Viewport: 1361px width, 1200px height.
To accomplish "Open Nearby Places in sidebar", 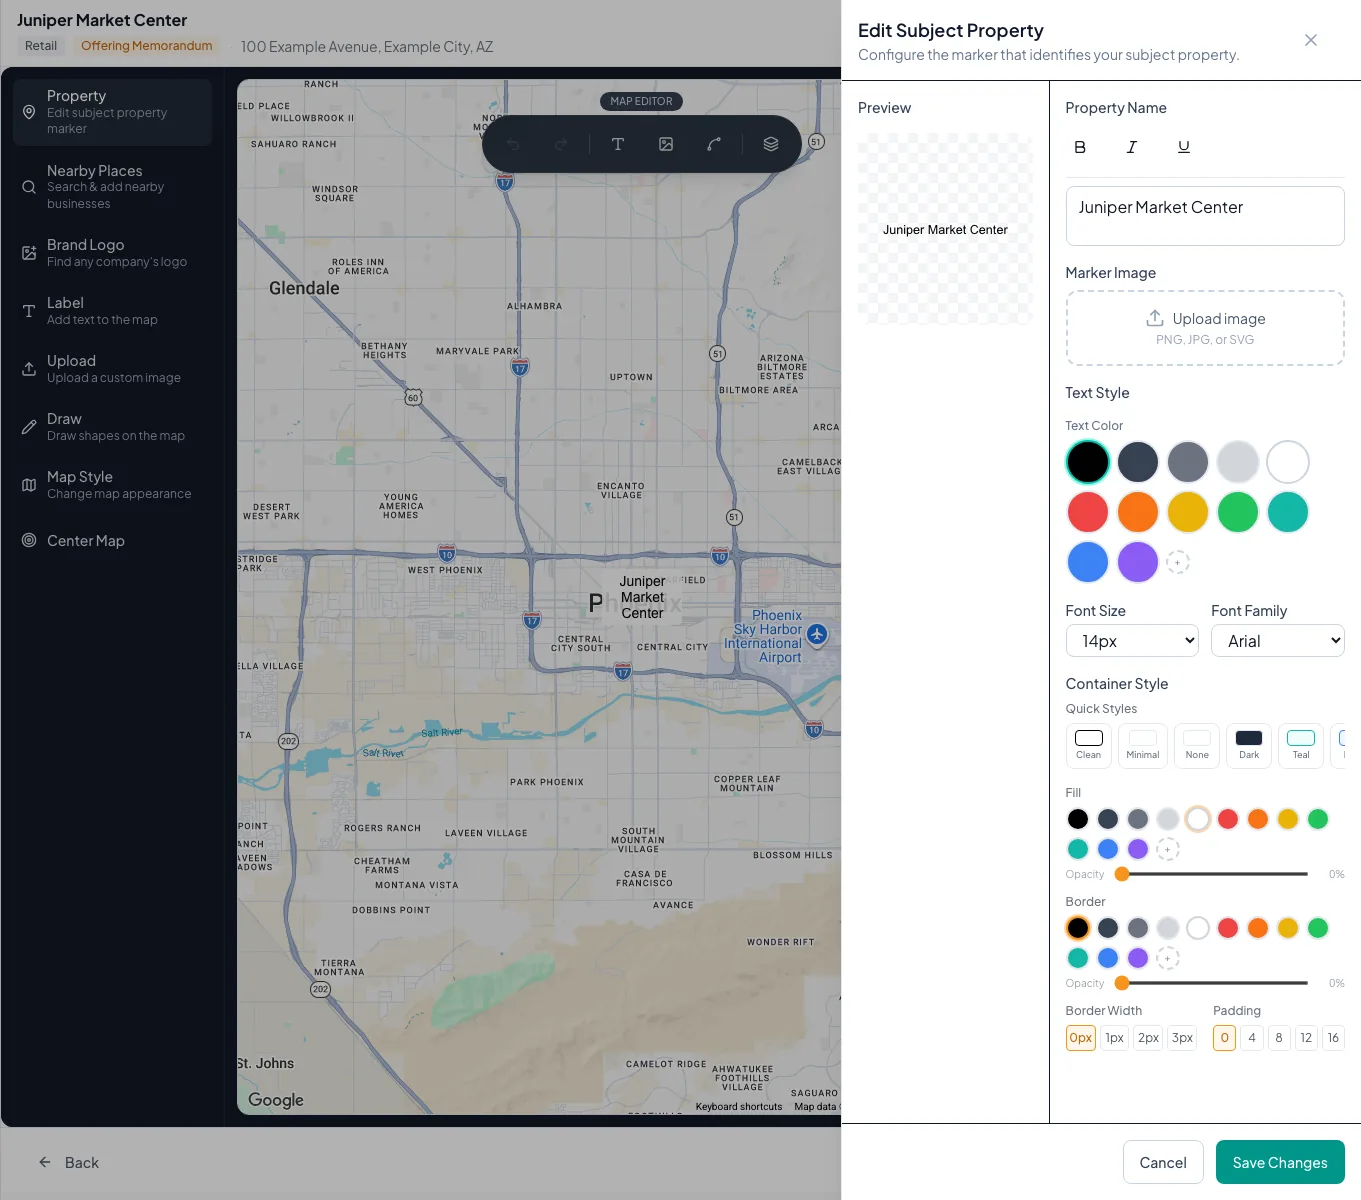I will coord(112,187).
